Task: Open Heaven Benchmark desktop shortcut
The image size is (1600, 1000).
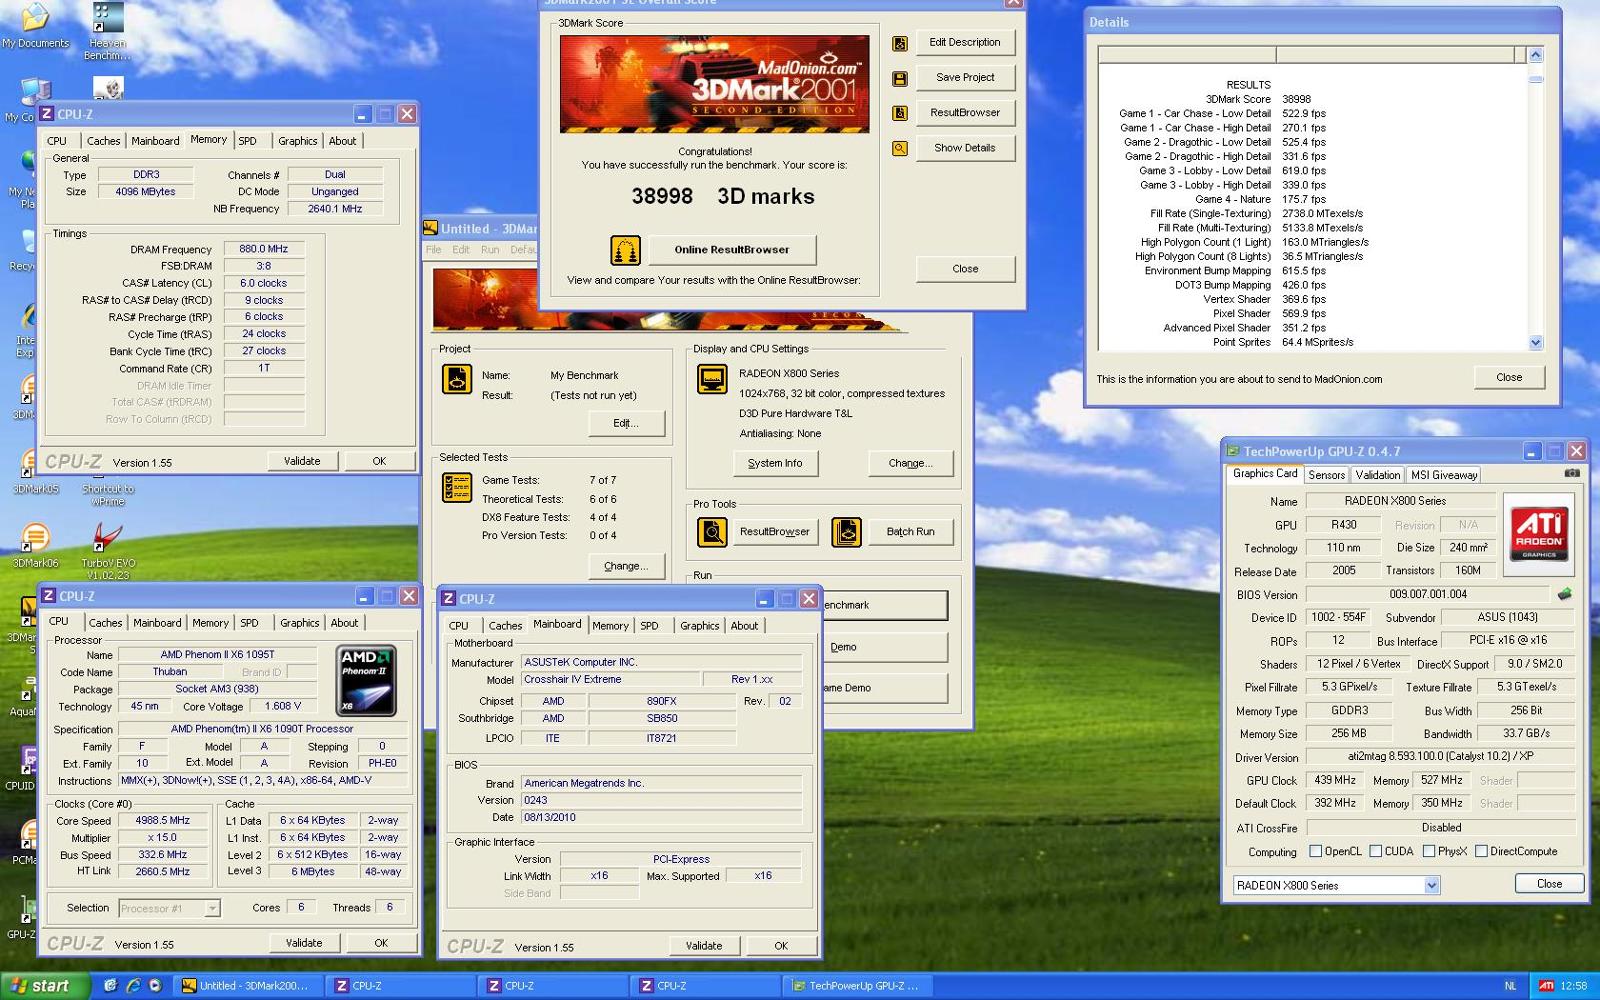Action: pyautogui.click(x=107, y=32)
